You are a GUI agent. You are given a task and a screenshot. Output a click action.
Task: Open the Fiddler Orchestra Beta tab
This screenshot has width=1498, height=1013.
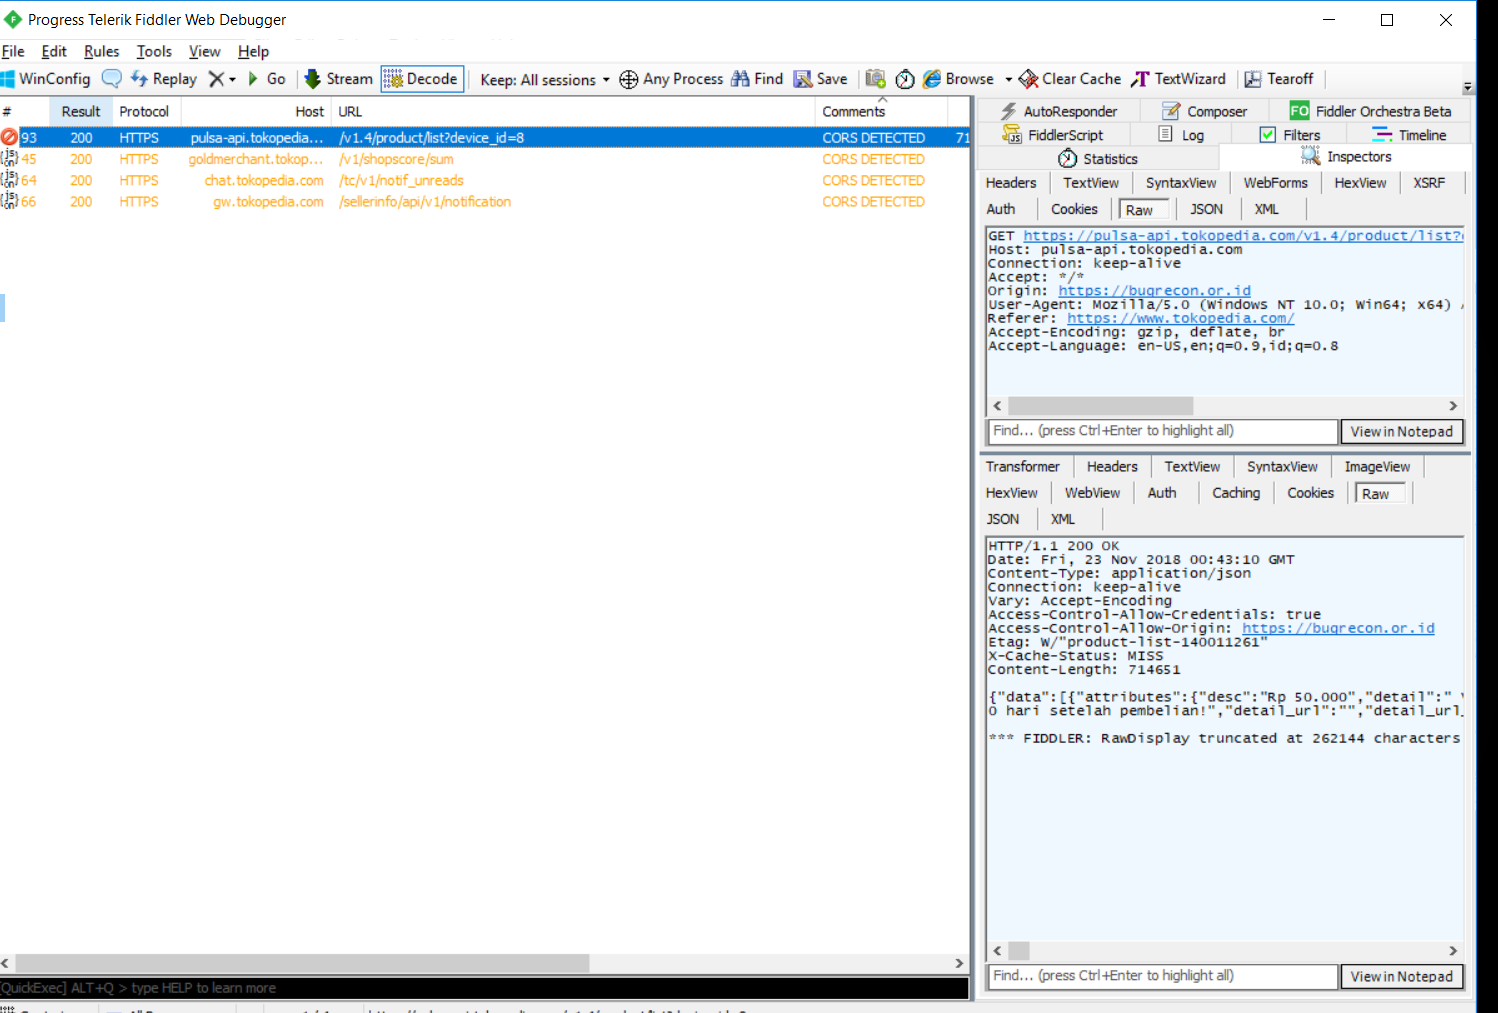coord(1370,111)
